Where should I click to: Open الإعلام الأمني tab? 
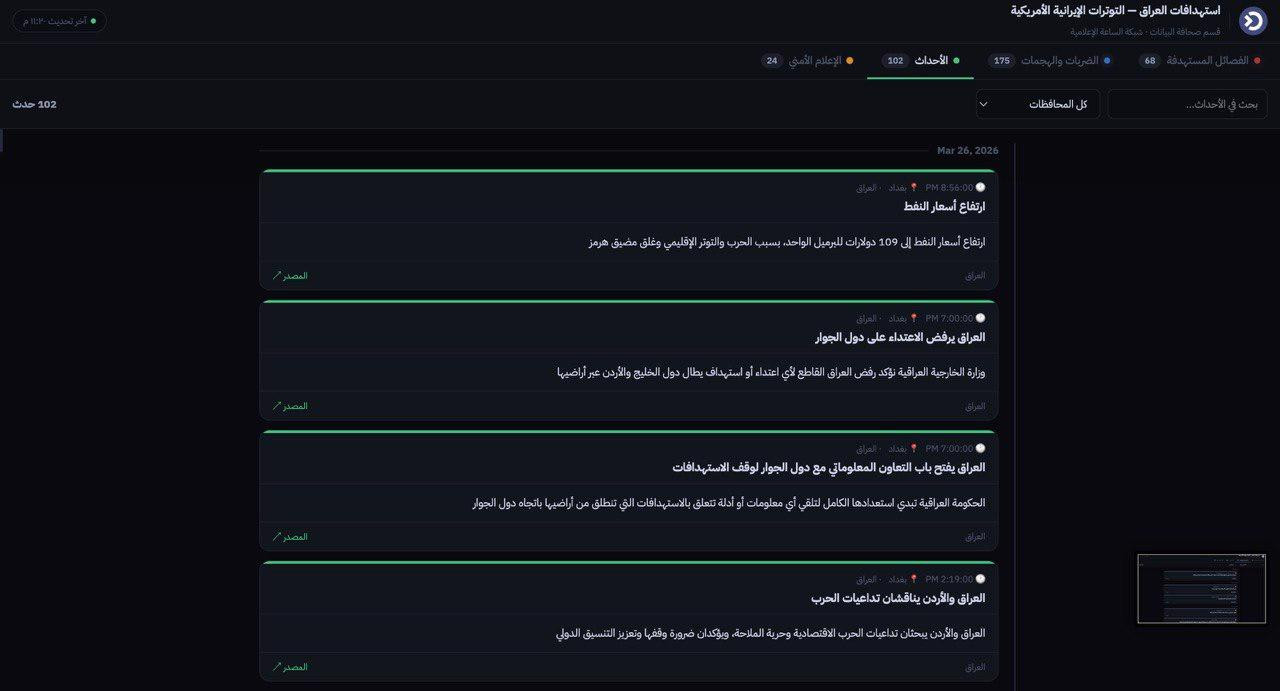click(814, 61)
